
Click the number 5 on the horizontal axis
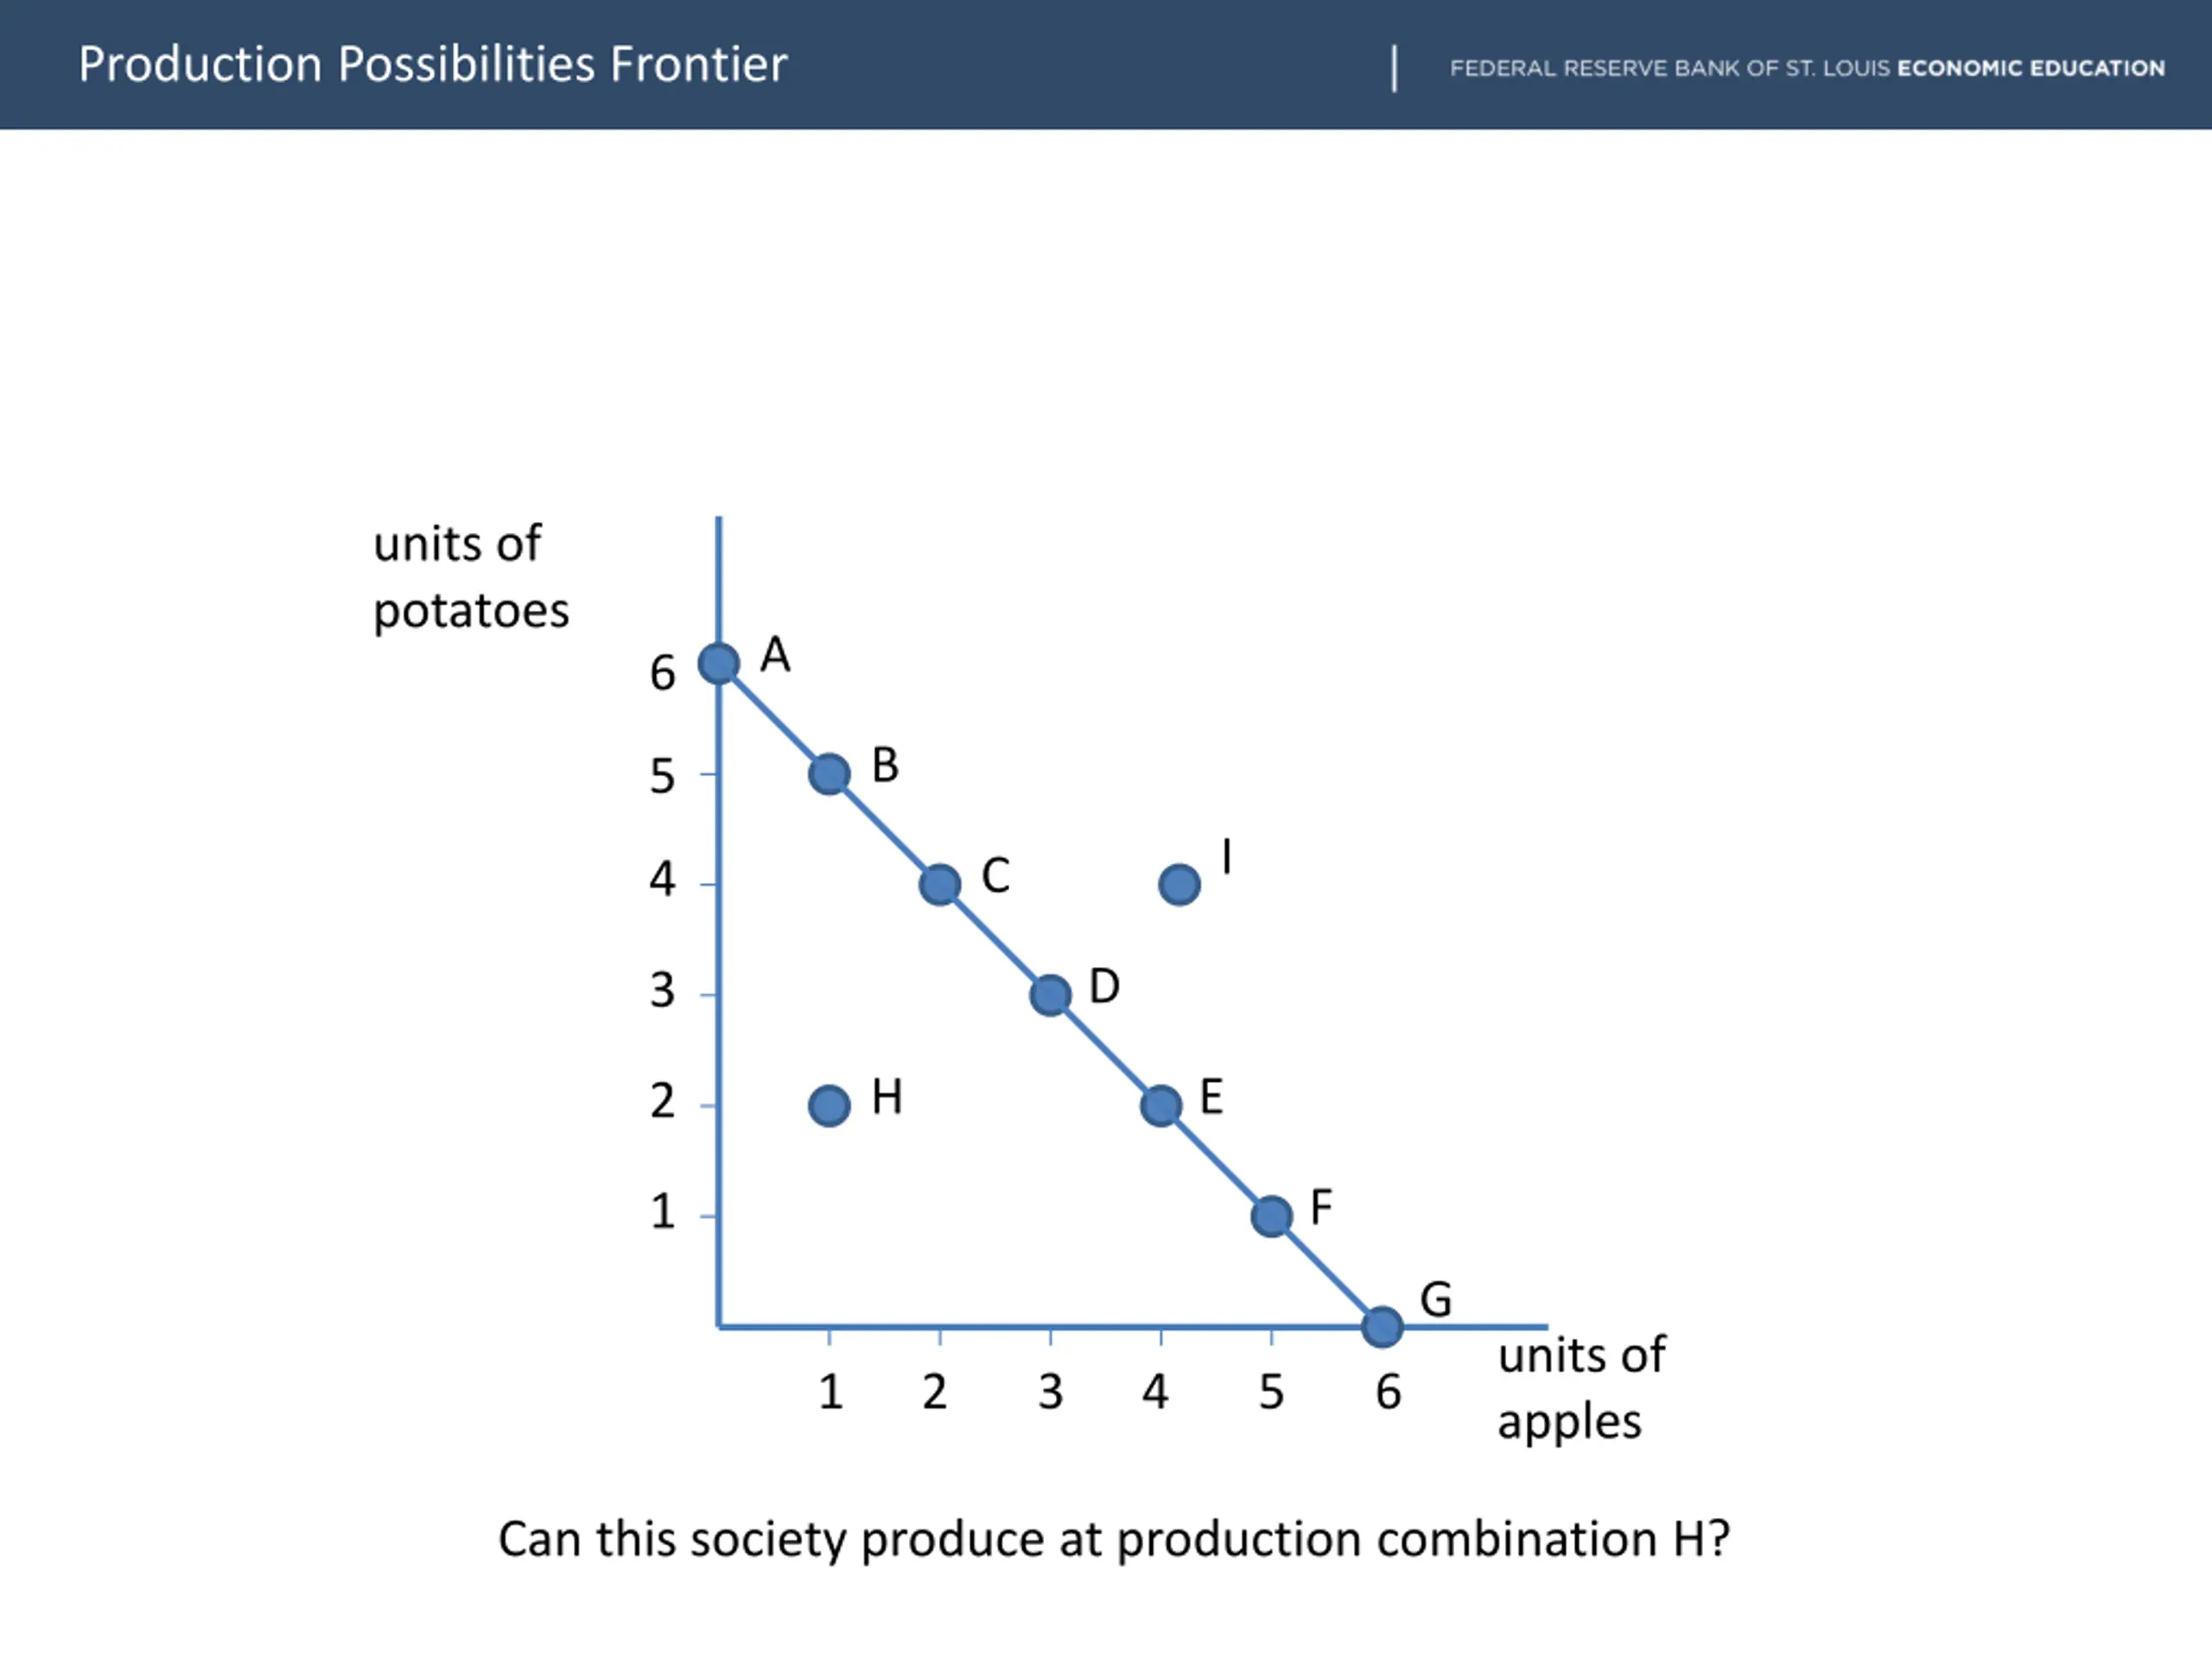[x=1271, y=1392]
